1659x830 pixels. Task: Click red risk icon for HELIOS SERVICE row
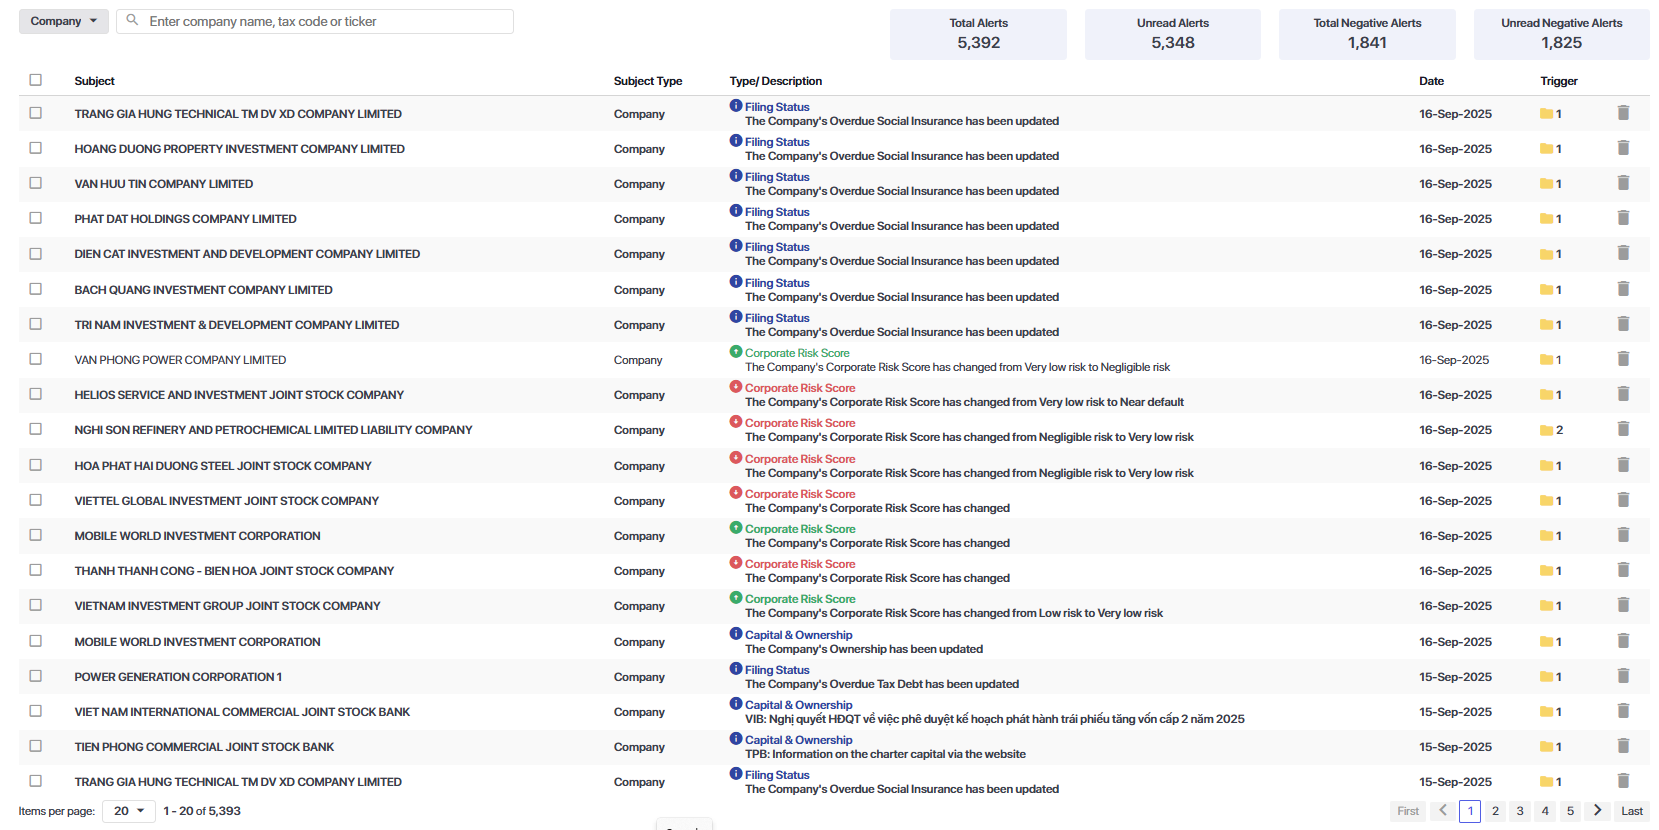[736, 387]
